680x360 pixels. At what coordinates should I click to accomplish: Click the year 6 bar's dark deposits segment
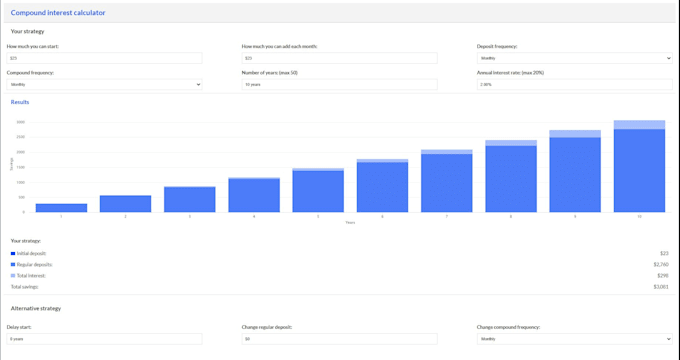(x=382, y=187)
